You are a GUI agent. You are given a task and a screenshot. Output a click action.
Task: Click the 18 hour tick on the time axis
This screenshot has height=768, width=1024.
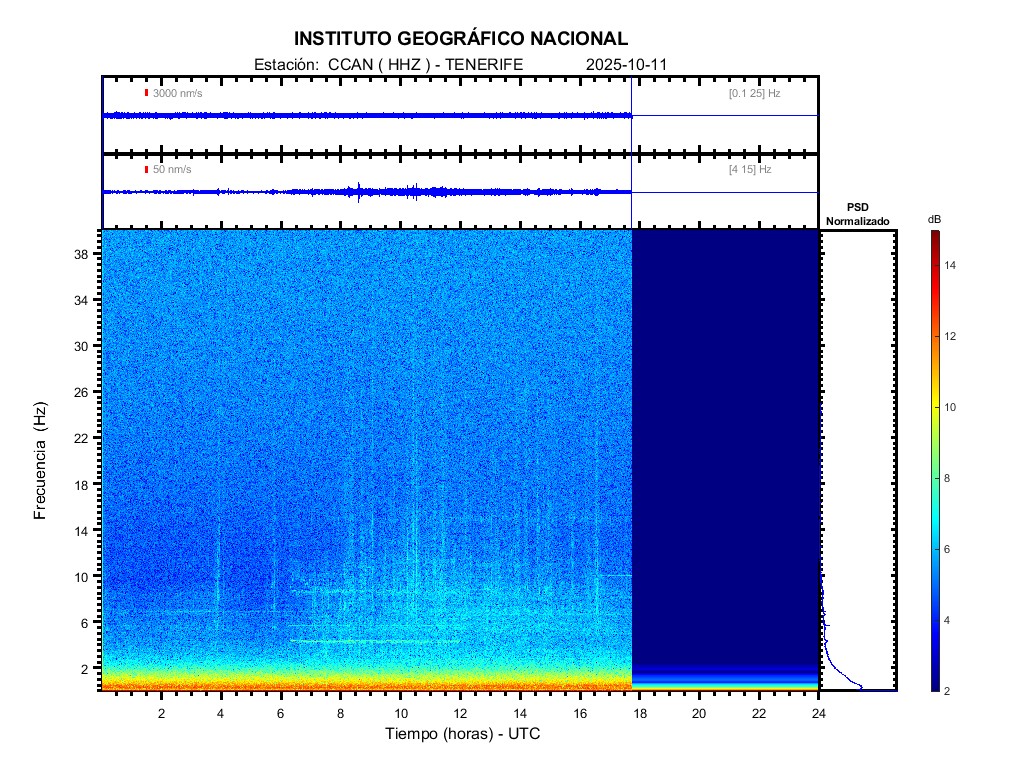click(x=639, y=713)
